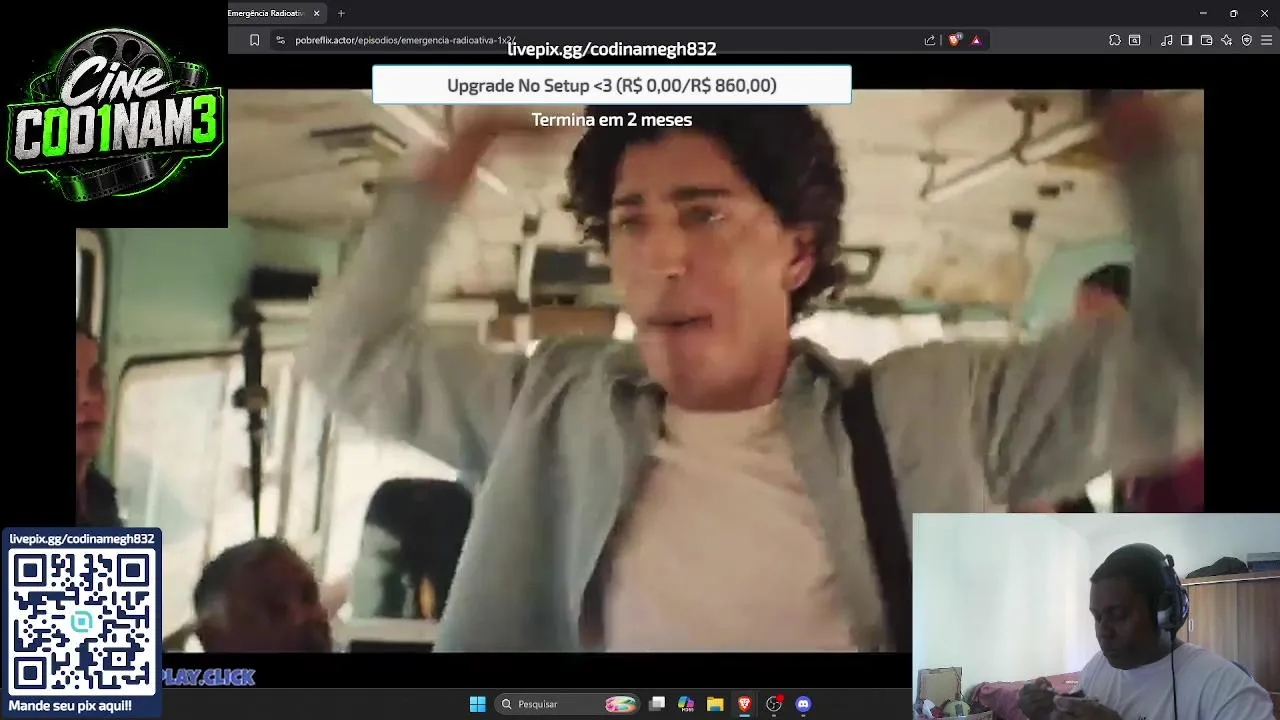The image size is (1280, 720).
Task: Click the pobreflix address bar URL
Action: pos(405,40)
